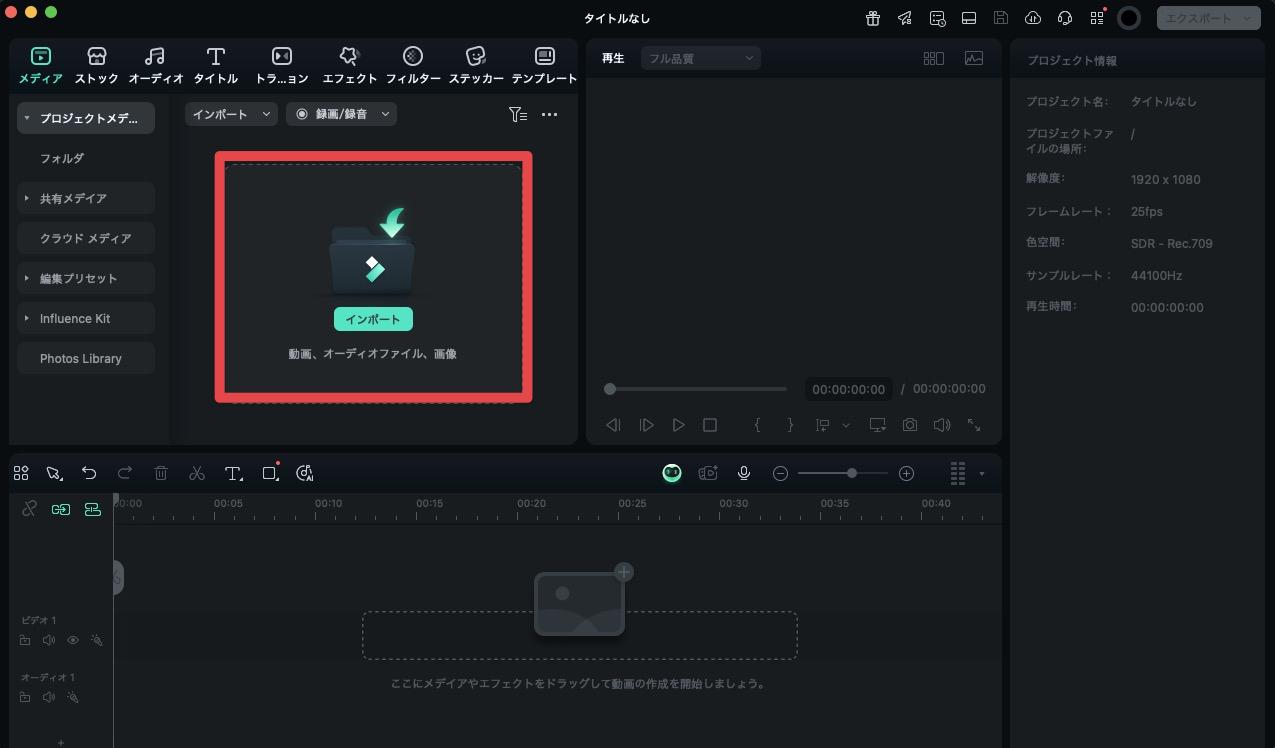Screen dimensions: 1275x748
Task: Open the フル品質 playback quality dropdown
Action: click(701, 58)
